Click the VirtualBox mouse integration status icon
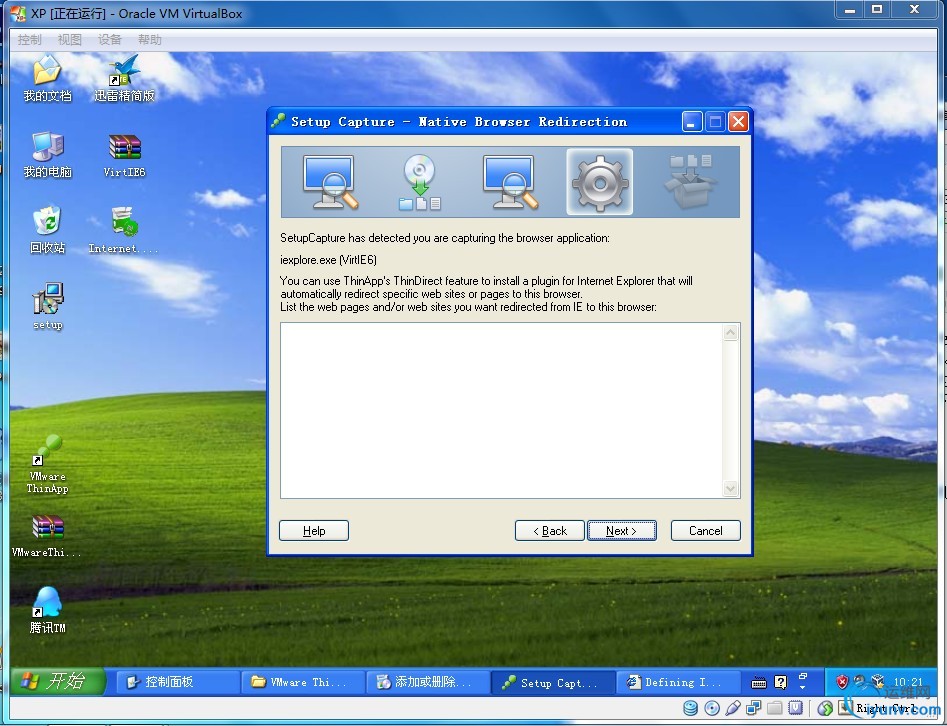 824,708
